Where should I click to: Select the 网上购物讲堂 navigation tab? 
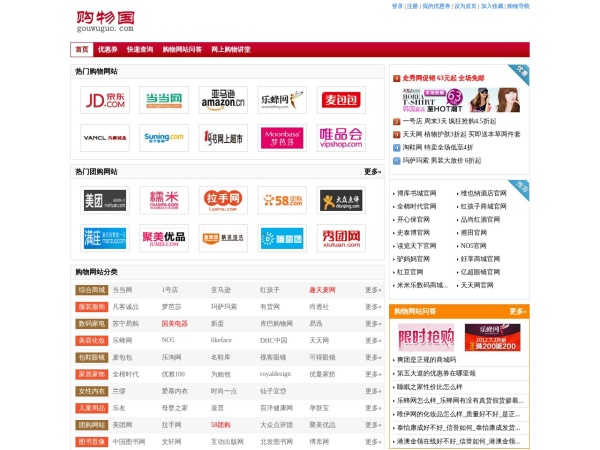click(x=231, y=49)
